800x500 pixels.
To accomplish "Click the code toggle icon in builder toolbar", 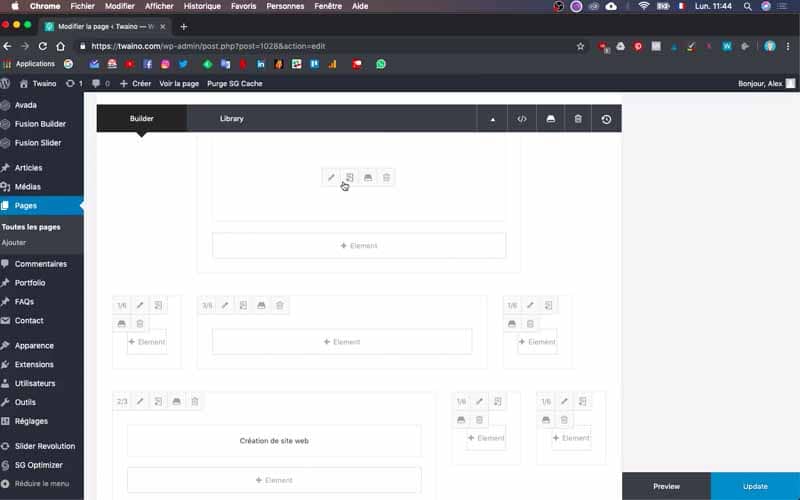I will point(521,119).
